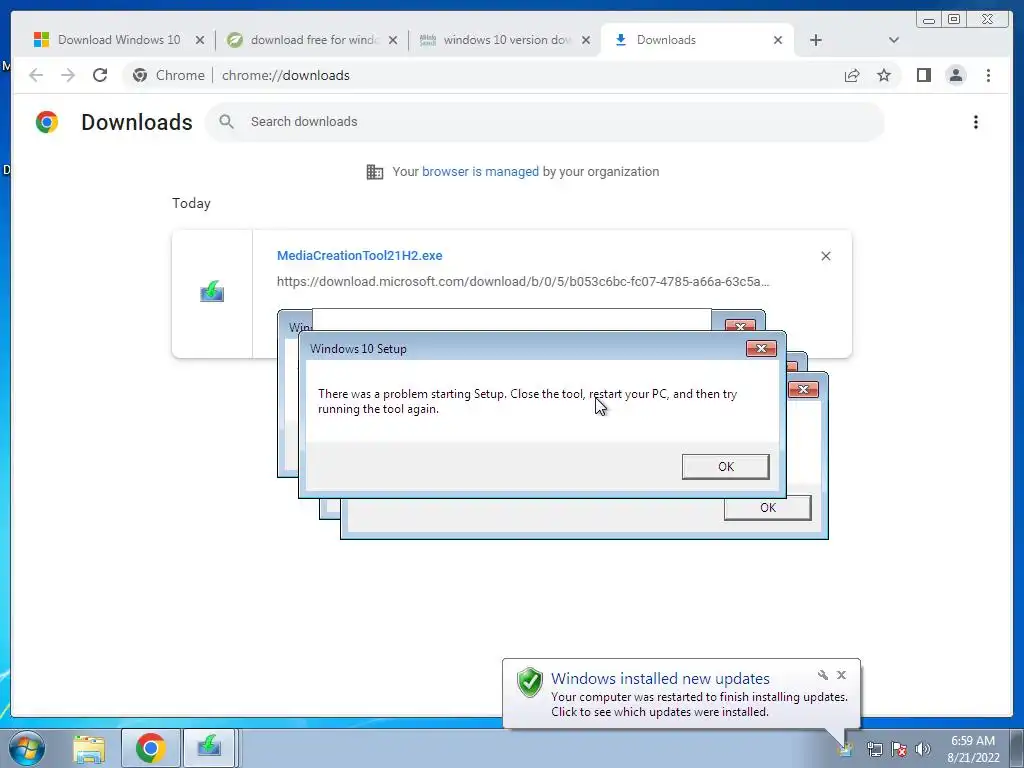Click the managed organization building icon
The width and height of the screenshot is (1024, 768).
375,172
